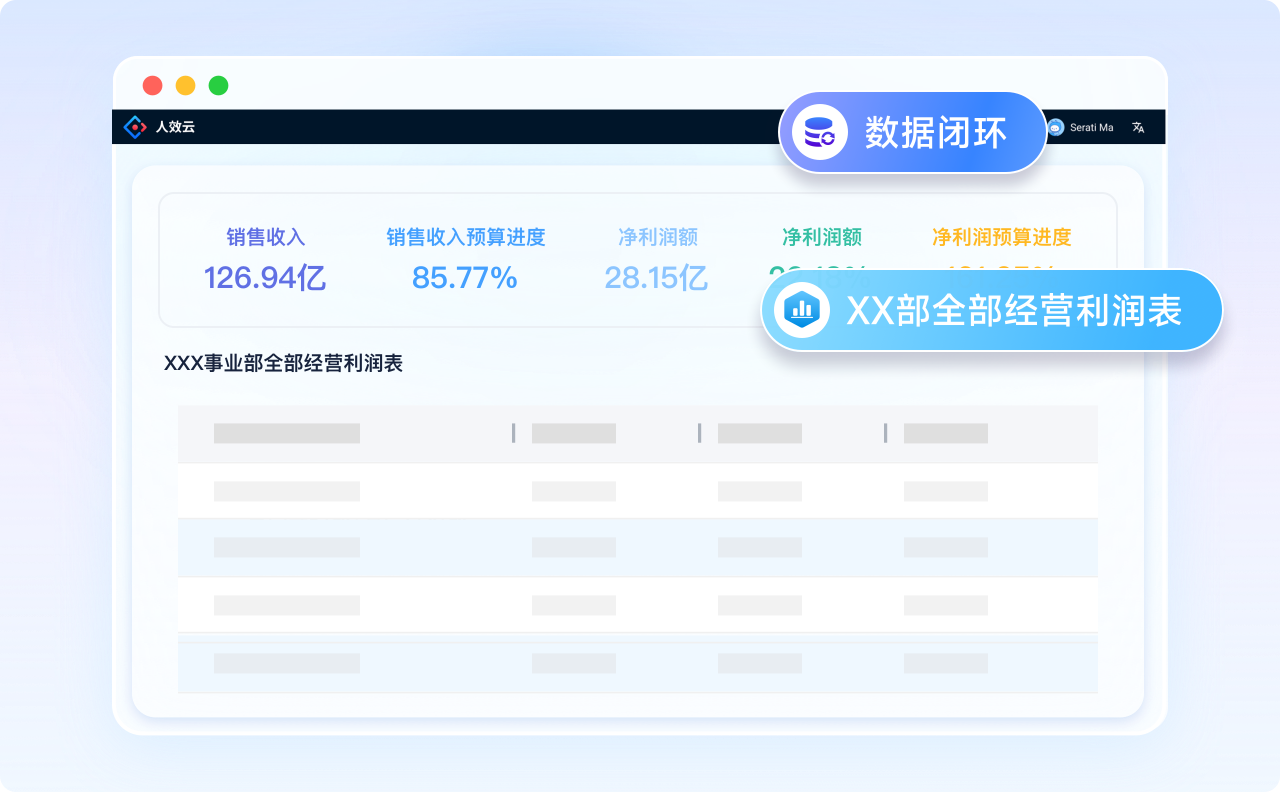Click the 人效云 diamond logo icon
The image size is (1280, 792).
pos(134,127)
